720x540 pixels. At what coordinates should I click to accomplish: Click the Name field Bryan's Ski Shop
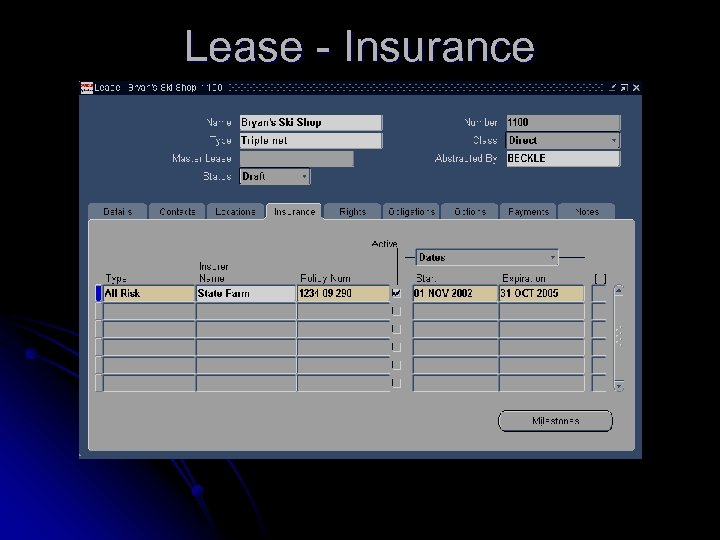(310, 123)
